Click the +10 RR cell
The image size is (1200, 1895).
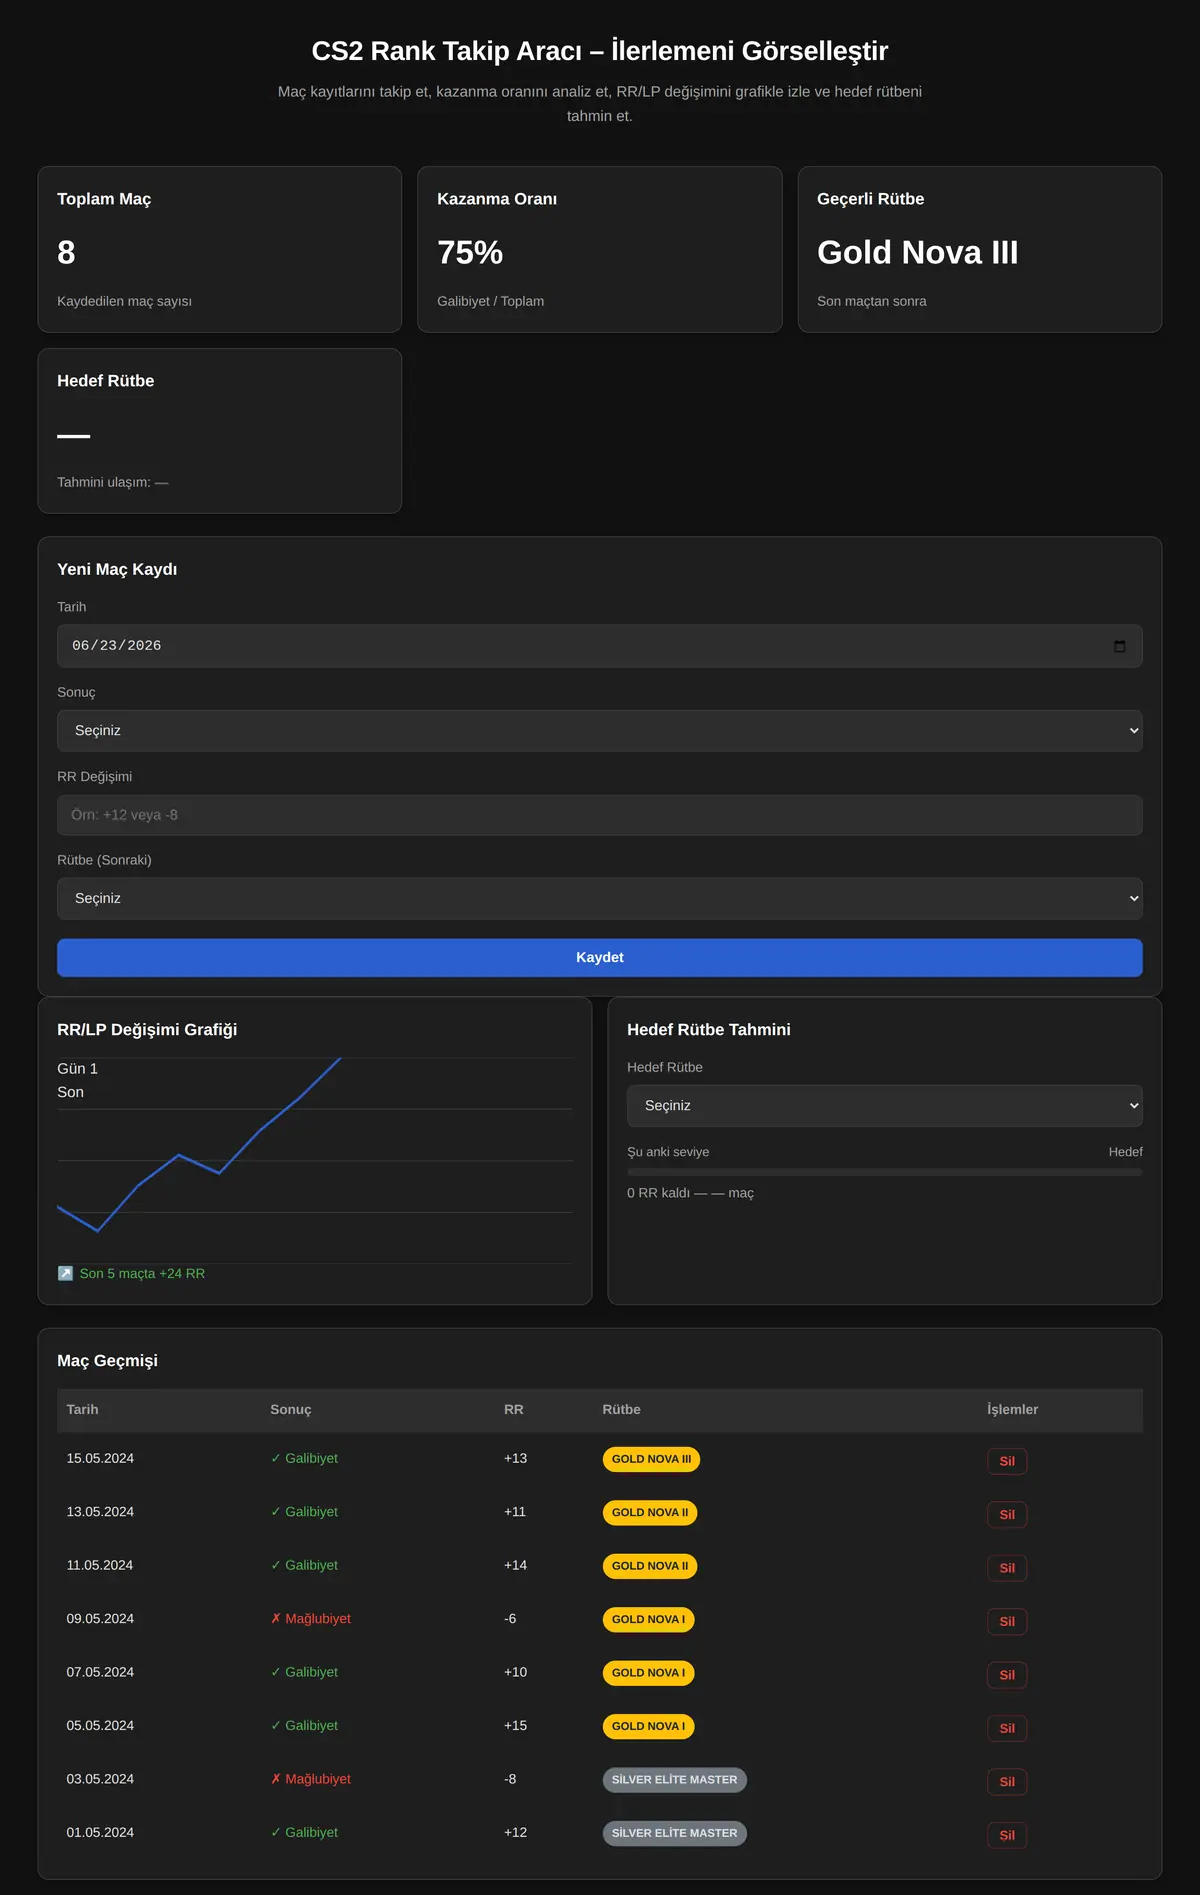point(515,1672)
